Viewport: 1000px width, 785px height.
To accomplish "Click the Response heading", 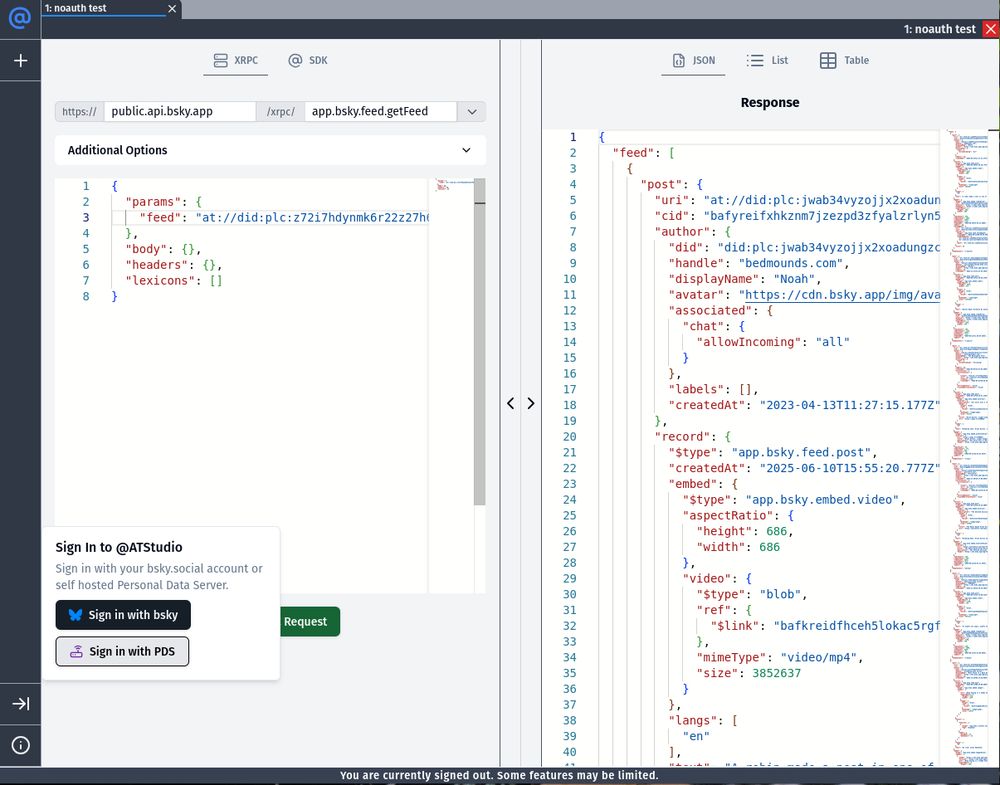I will pos(770,102).
